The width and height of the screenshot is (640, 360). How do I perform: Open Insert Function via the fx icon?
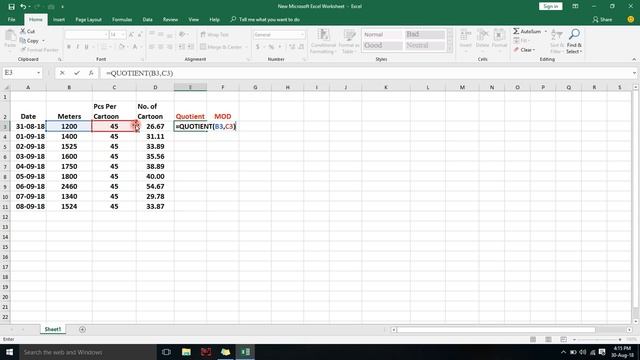point(91,73)
